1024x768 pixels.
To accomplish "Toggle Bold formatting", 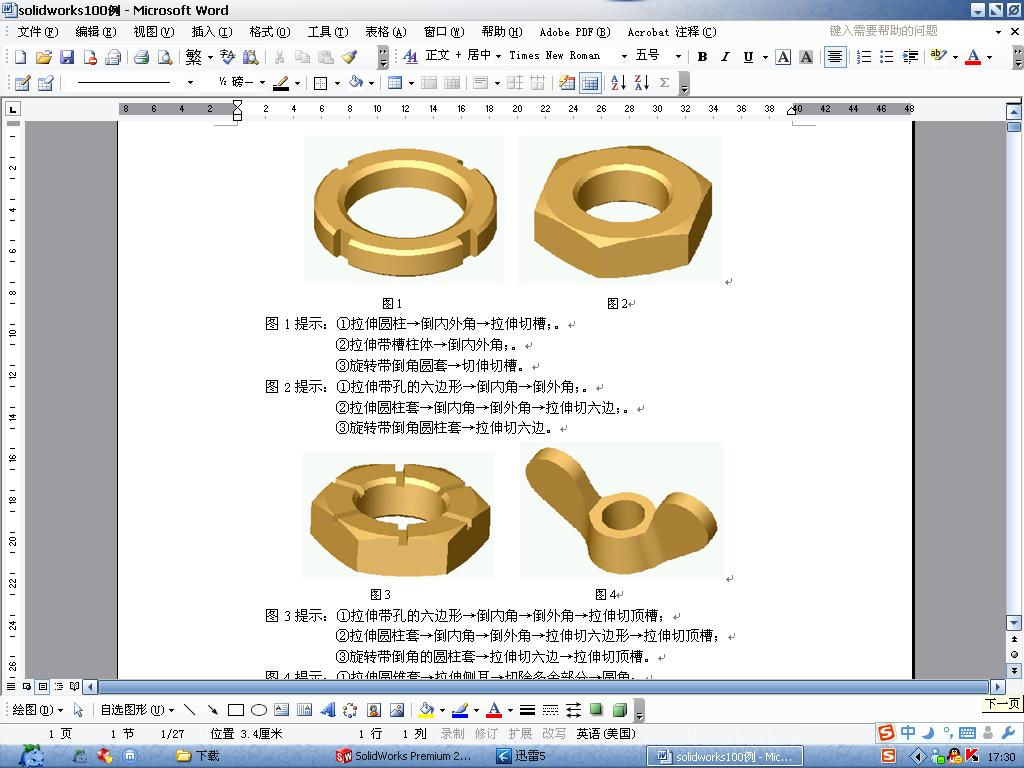I will click(x=703, y=57).
